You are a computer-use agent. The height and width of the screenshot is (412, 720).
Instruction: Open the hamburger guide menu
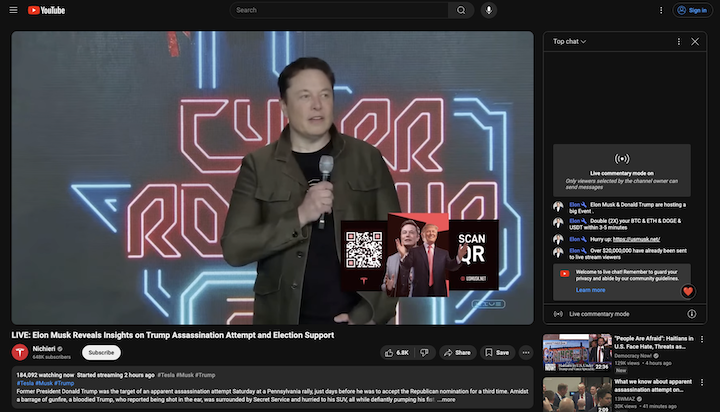click(x=13, y=10)
